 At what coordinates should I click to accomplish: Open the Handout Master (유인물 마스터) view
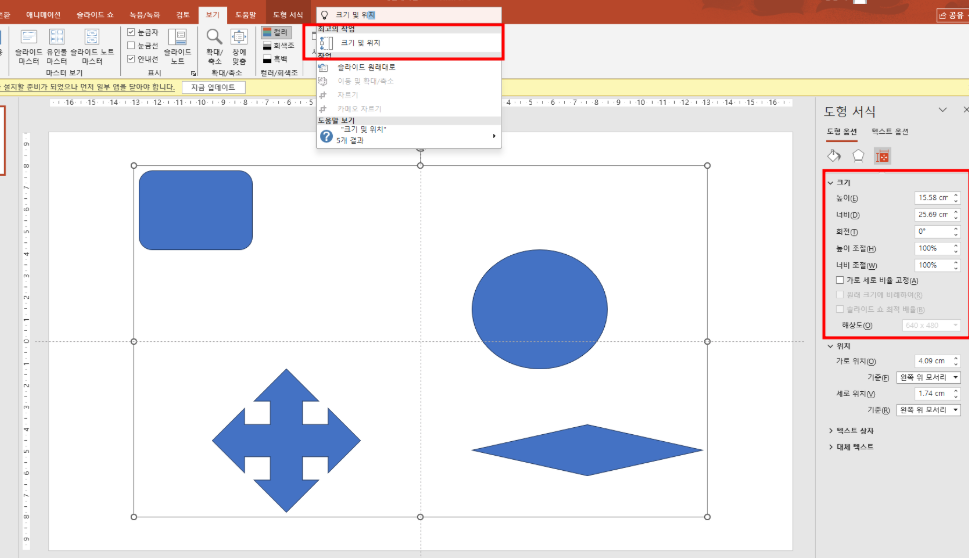(x=57, y=46)
